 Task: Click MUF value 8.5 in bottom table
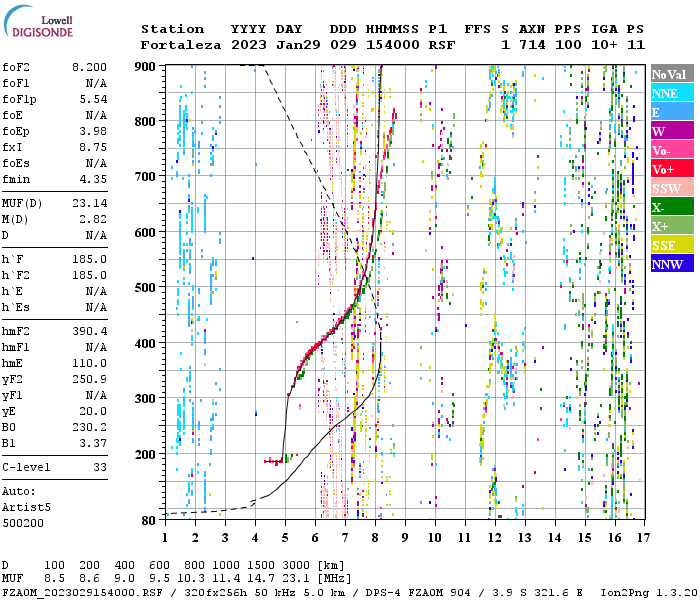click(54, 579)
